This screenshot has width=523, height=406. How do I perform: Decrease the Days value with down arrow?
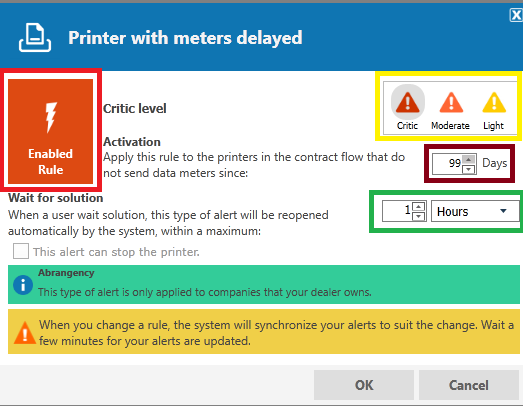[x=469, y=169]
